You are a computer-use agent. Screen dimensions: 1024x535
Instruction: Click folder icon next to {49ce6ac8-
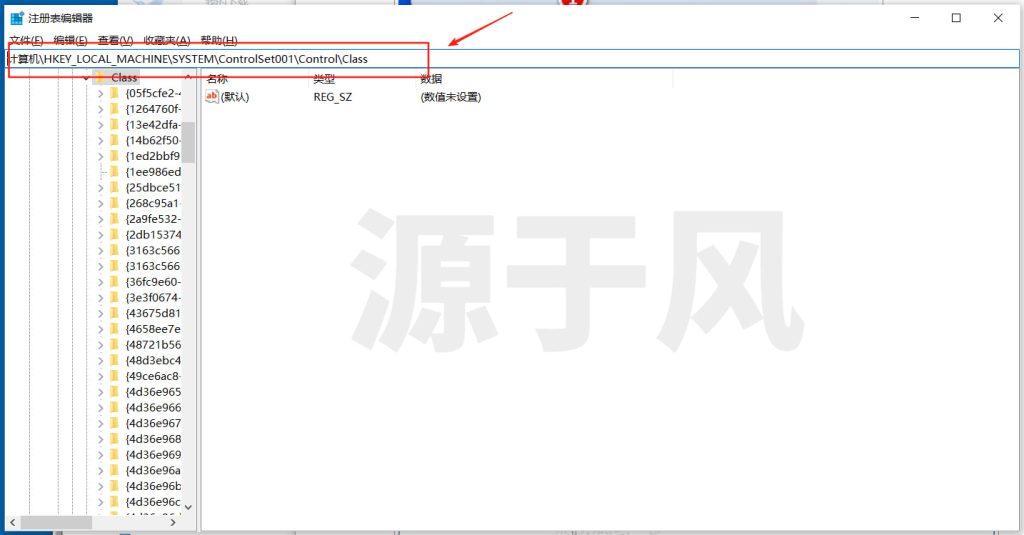(115, 376)
